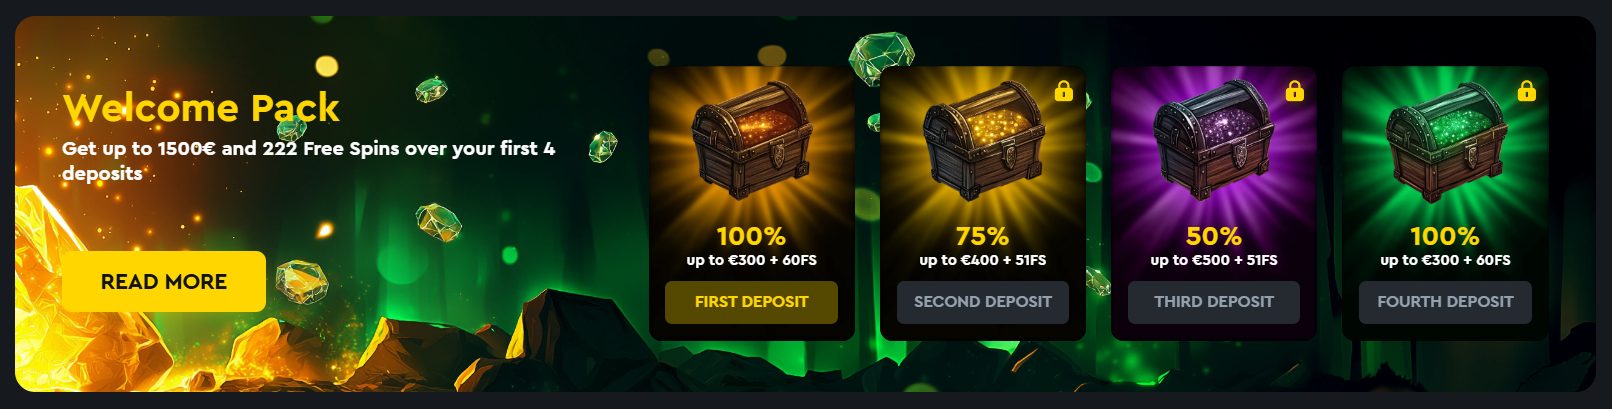Click the Welcome Pack heading
This screenshot has width=1612, height=409.
(201, 108)
